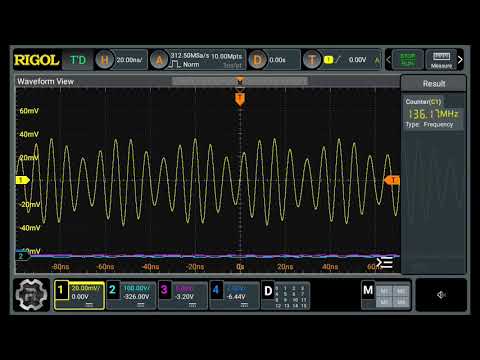
Task: Click the waveform memory position bar
Action: click(x=240, y=81)
